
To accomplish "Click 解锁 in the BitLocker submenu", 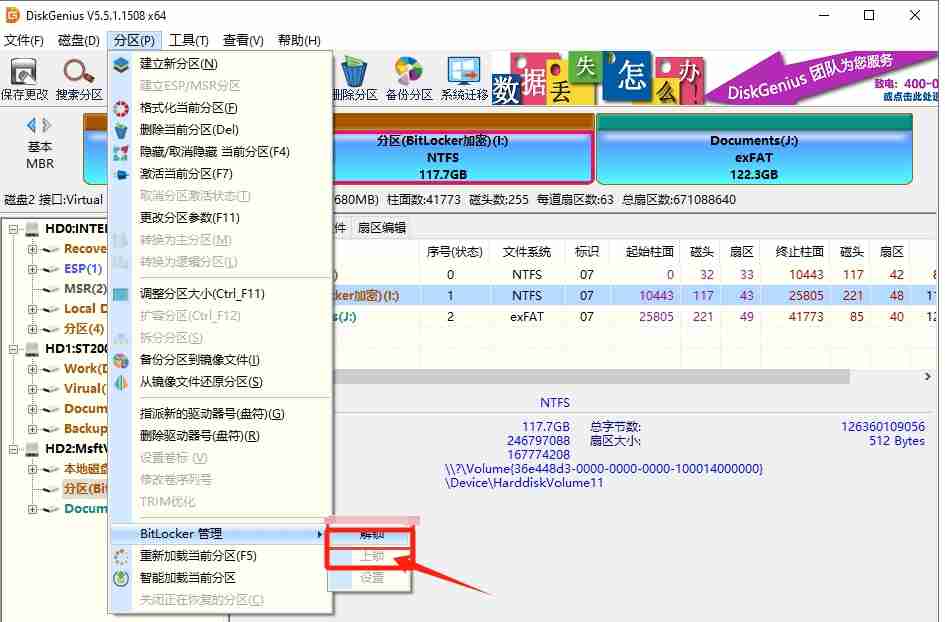I will pos(369,534).
